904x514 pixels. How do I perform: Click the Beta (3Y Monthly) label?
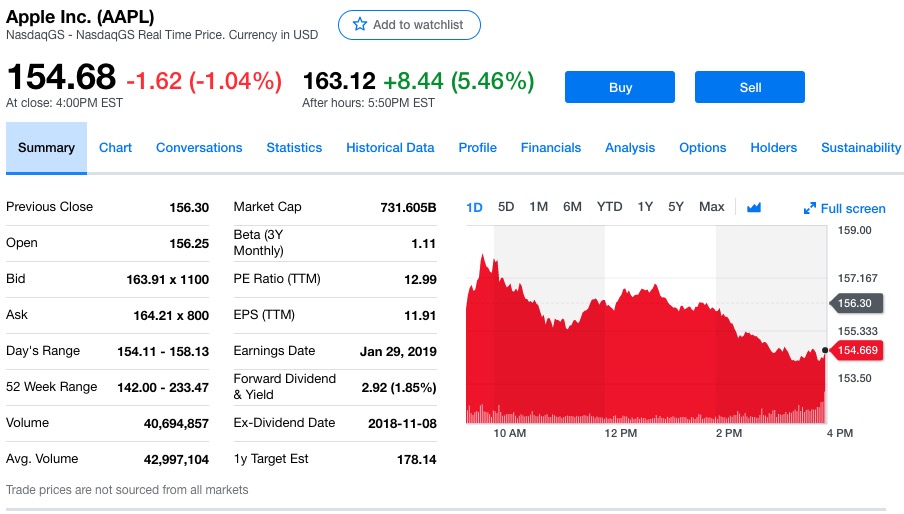click(x=258, y=243)
